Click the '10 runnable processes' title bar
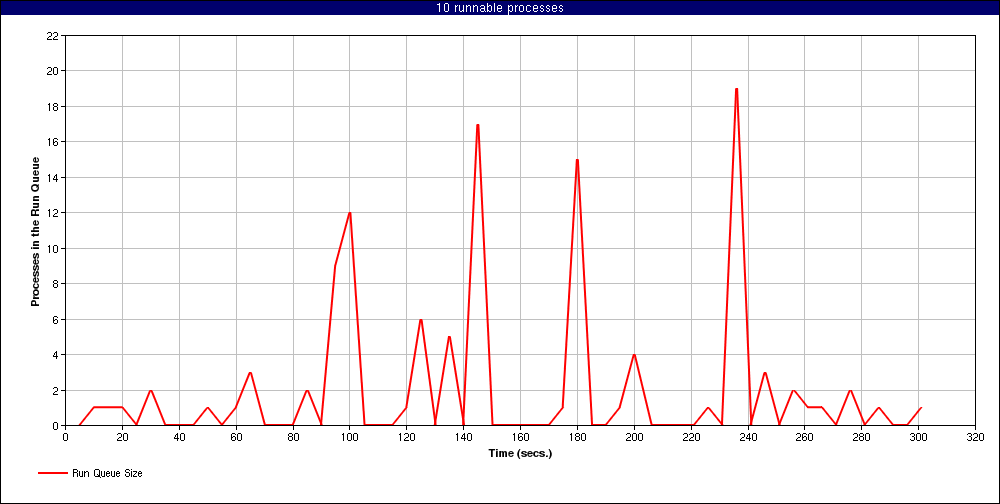 (500, 8)
